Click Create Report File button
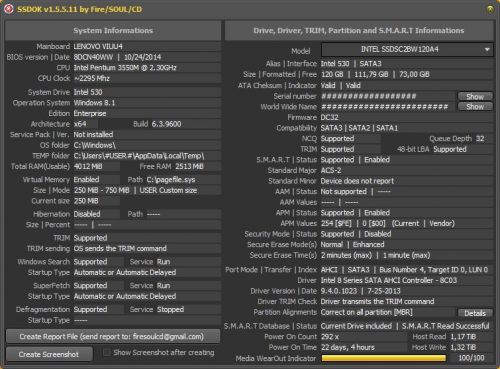This screenshot has height=369, width=500. click(x=113, y=336)
